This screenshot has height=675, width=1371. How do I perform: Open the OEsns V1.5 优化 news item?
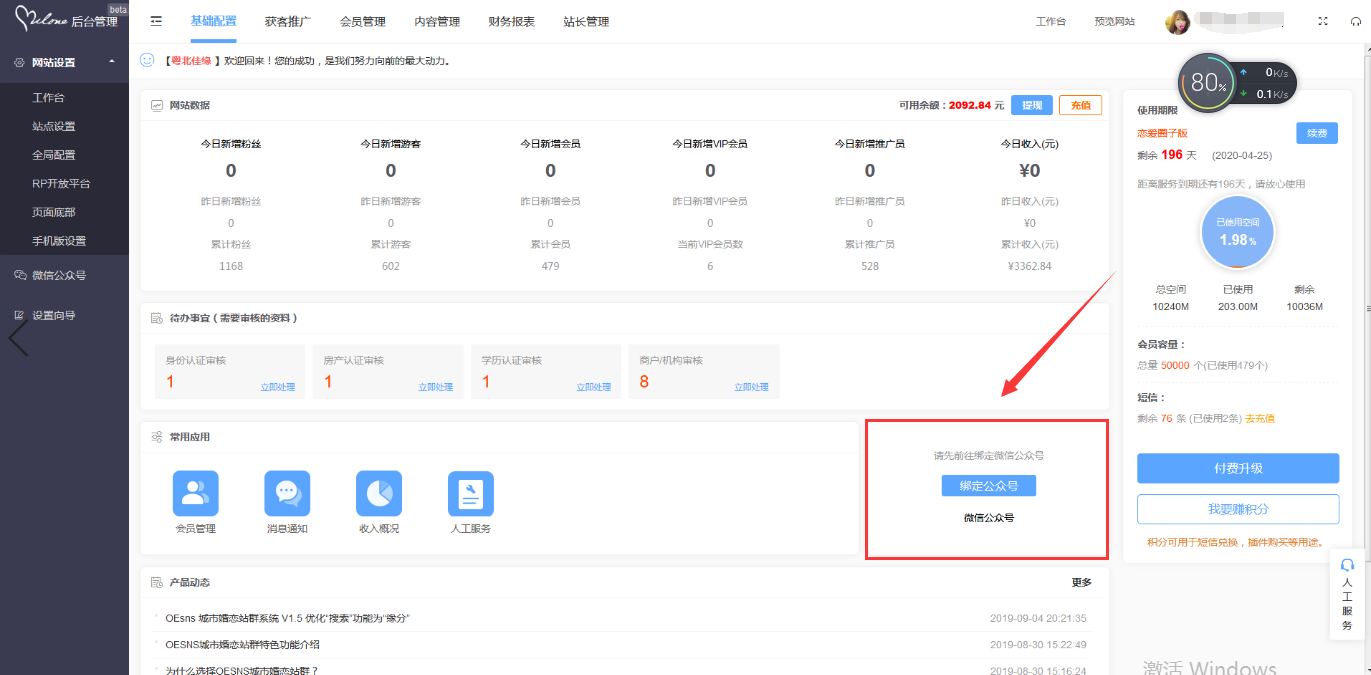coord(288,618)
